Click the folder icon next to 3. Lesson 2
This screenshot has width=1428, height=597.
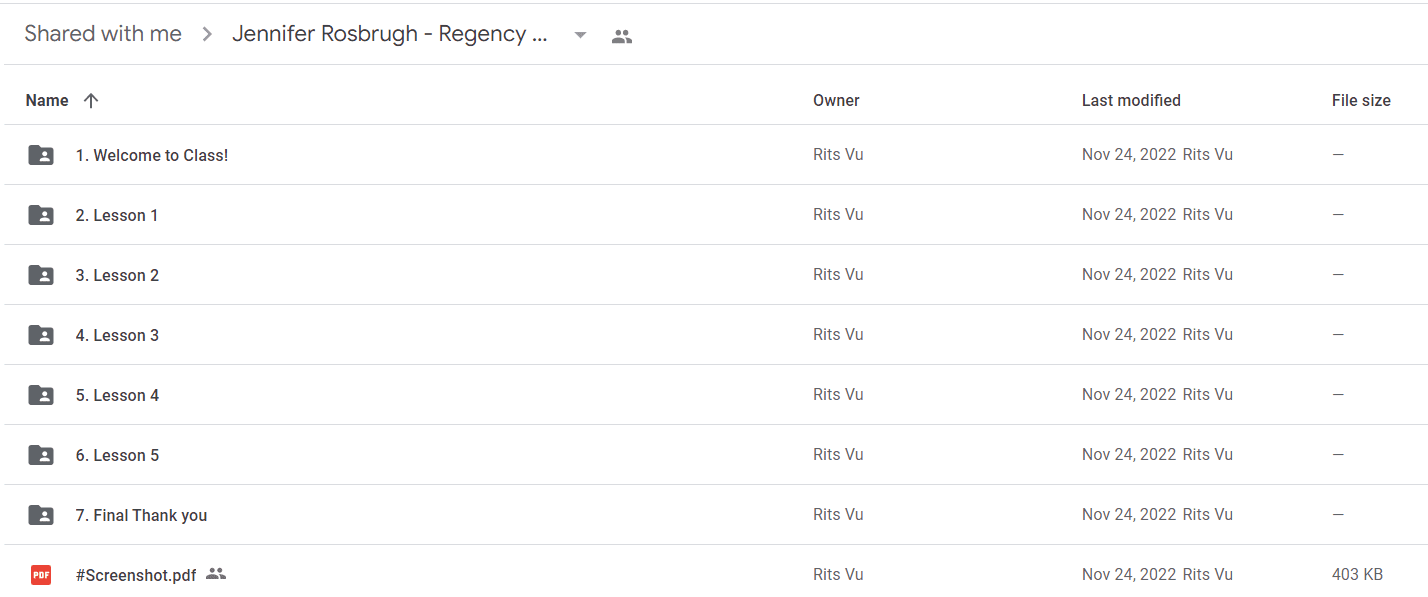pos(41,275)
